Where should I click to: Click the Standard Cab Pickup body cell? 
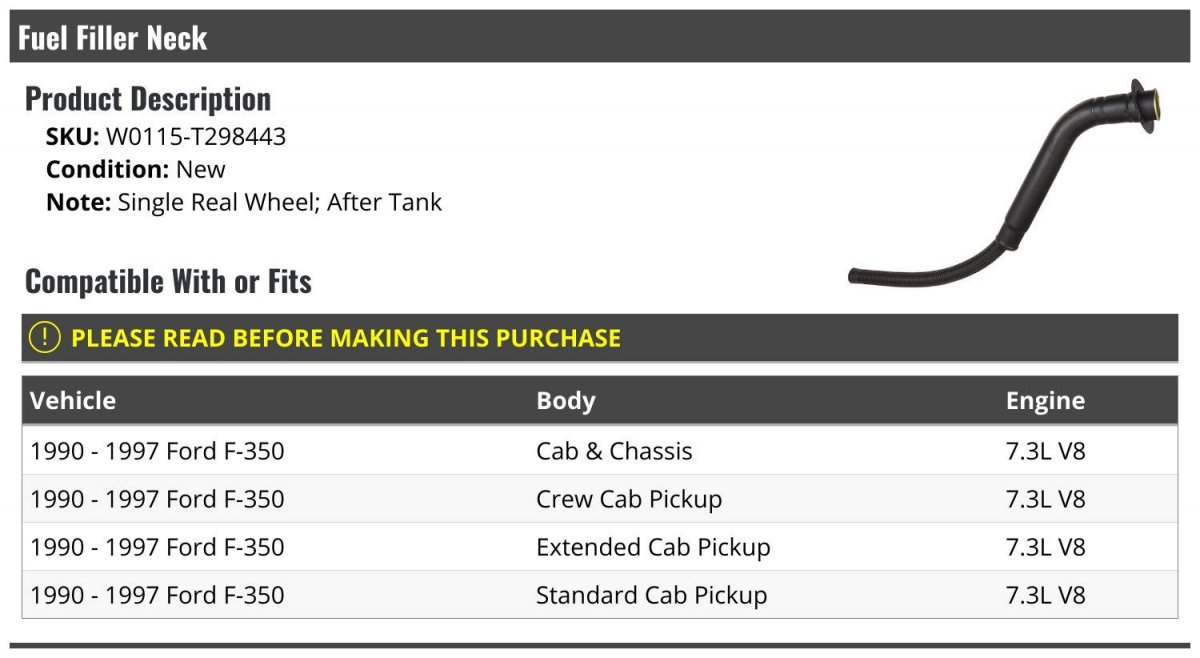coord(652,595)
